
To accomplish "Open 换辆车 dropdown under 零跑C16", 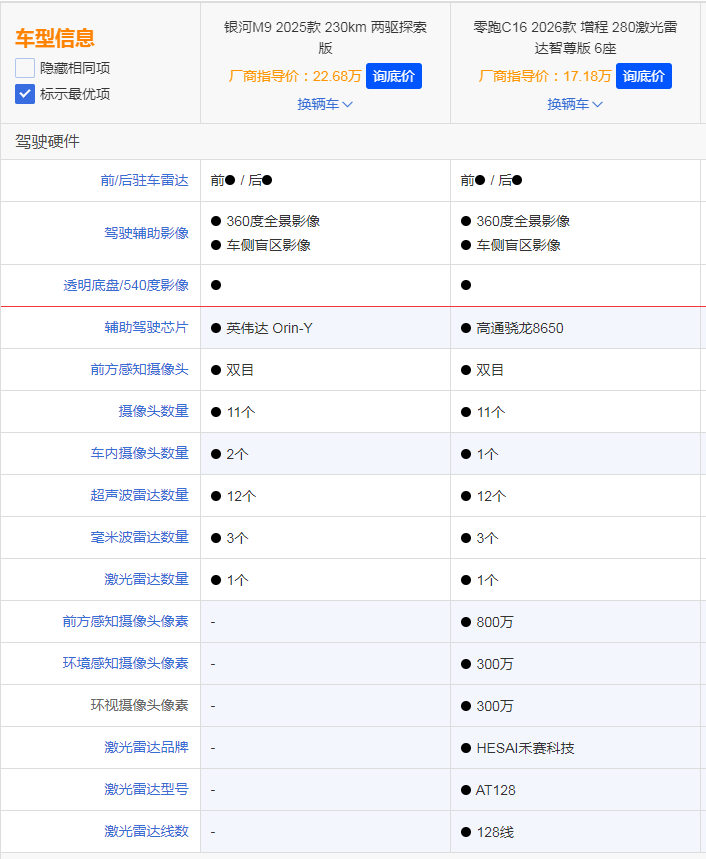I will point(575,104).
